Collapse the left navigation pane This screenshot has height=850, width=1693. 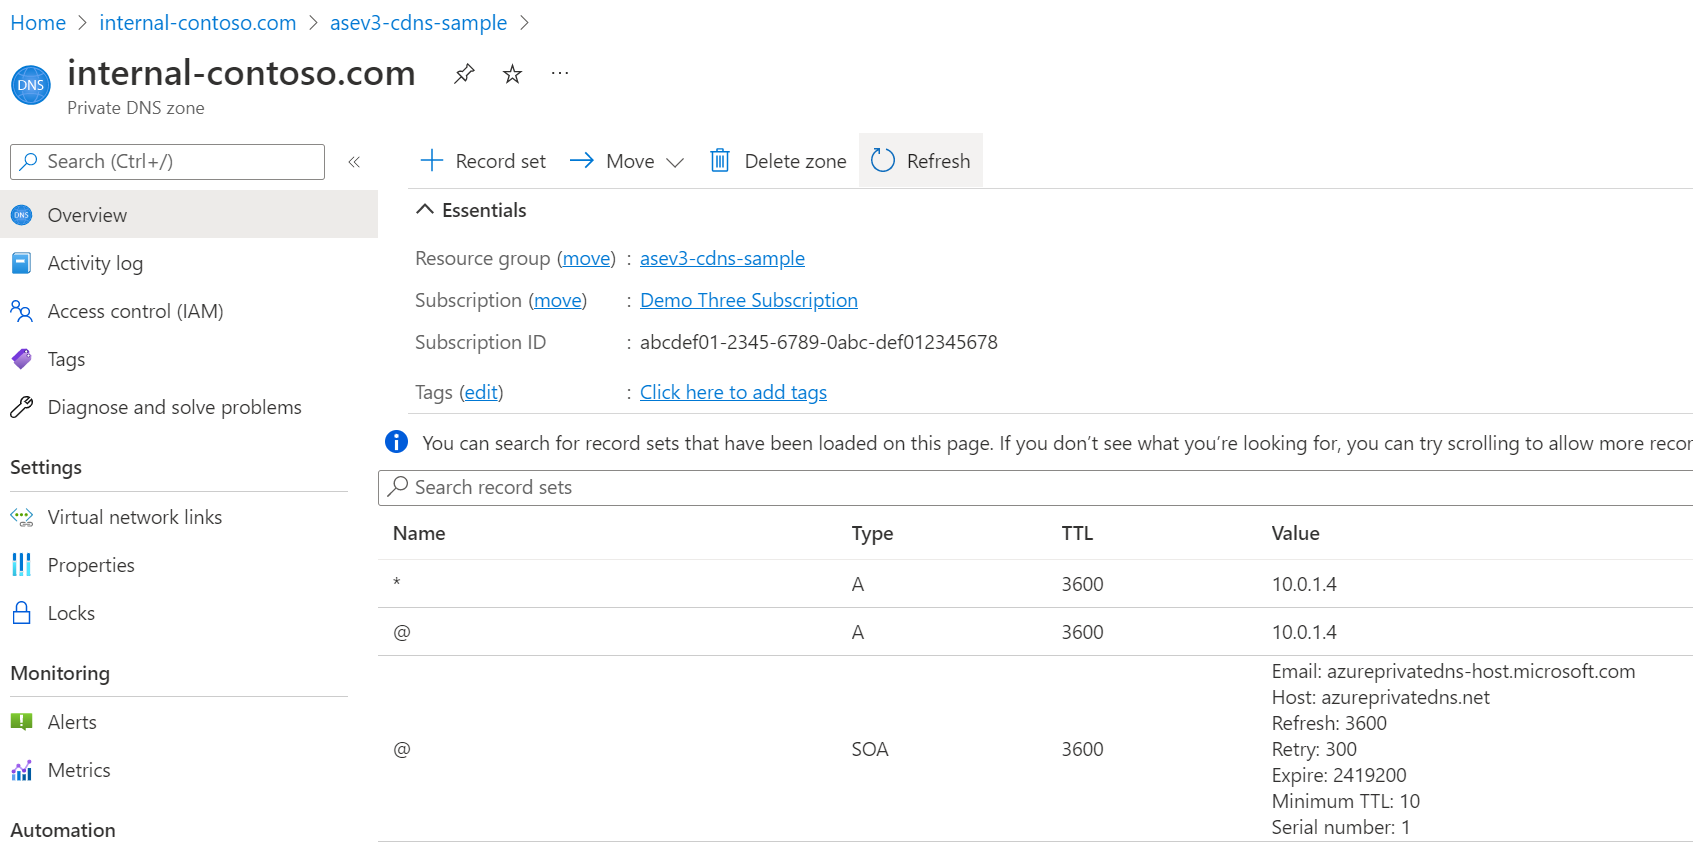pos(354,162)
